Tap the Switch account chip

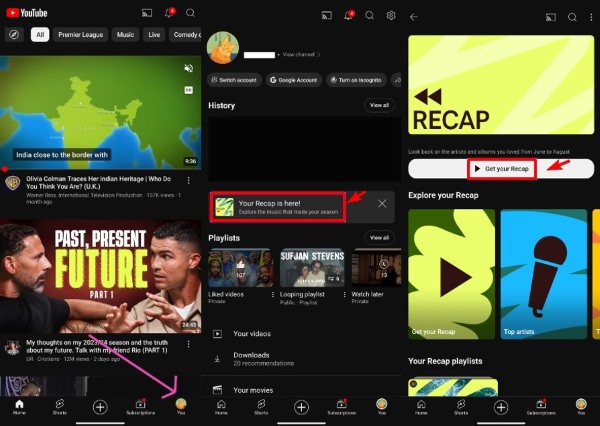tap(234, 80)
